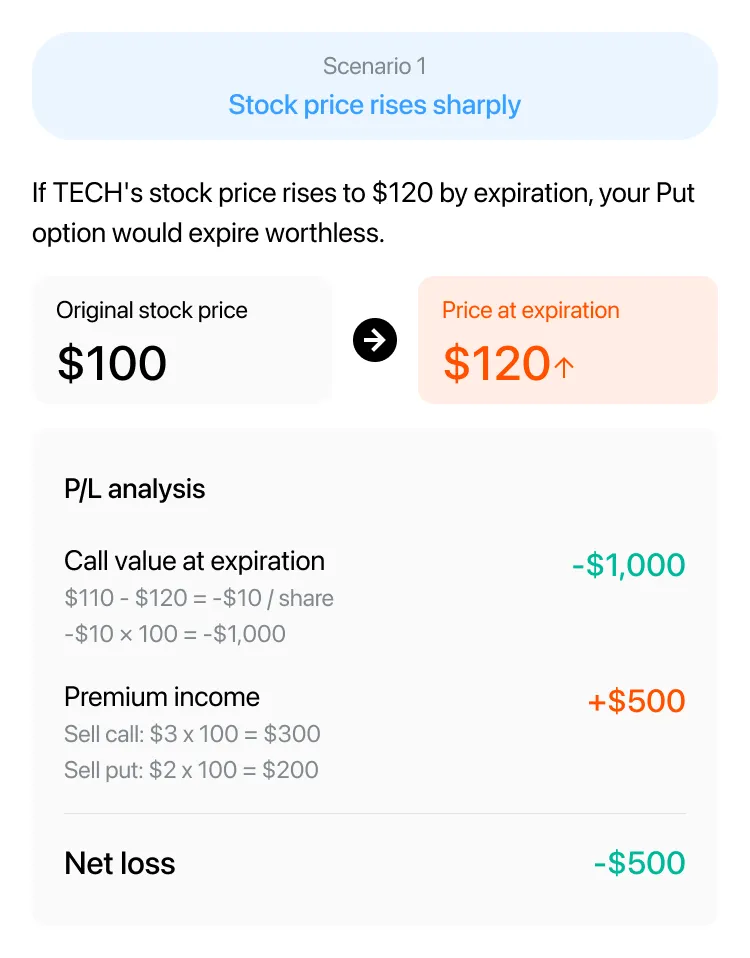Click the $120 expiration price value
The image size is (750, 958).
tap(497, 363)
